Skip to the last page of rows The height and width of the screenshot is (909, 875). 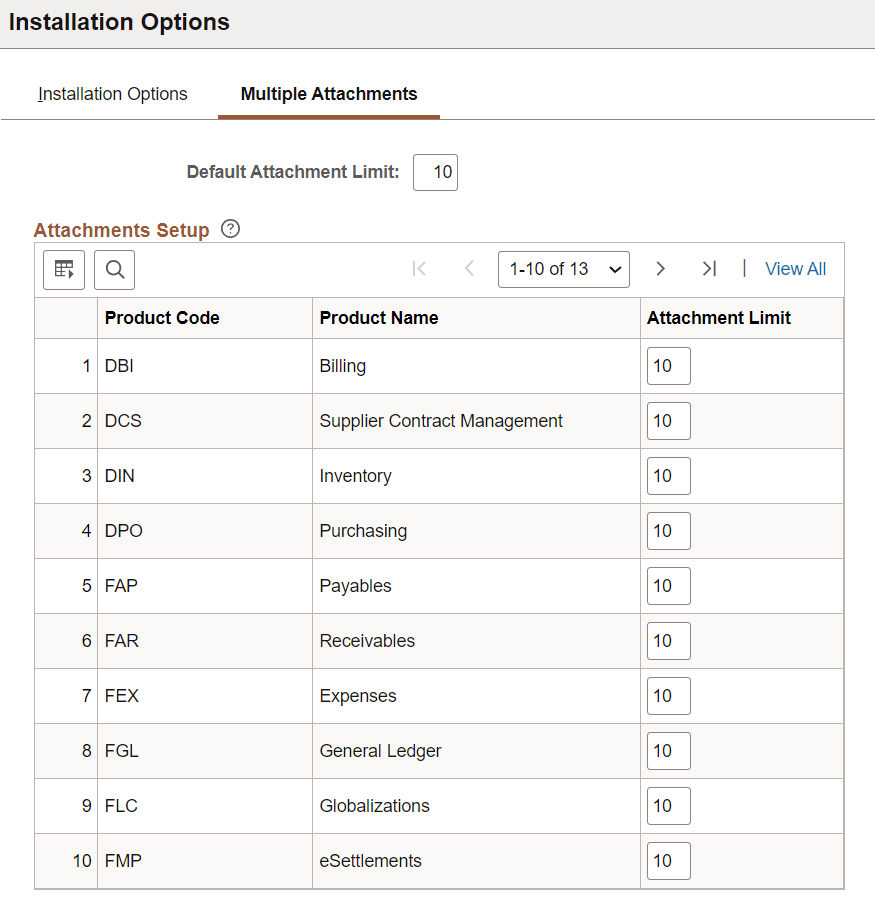click(x=709, y=268)
